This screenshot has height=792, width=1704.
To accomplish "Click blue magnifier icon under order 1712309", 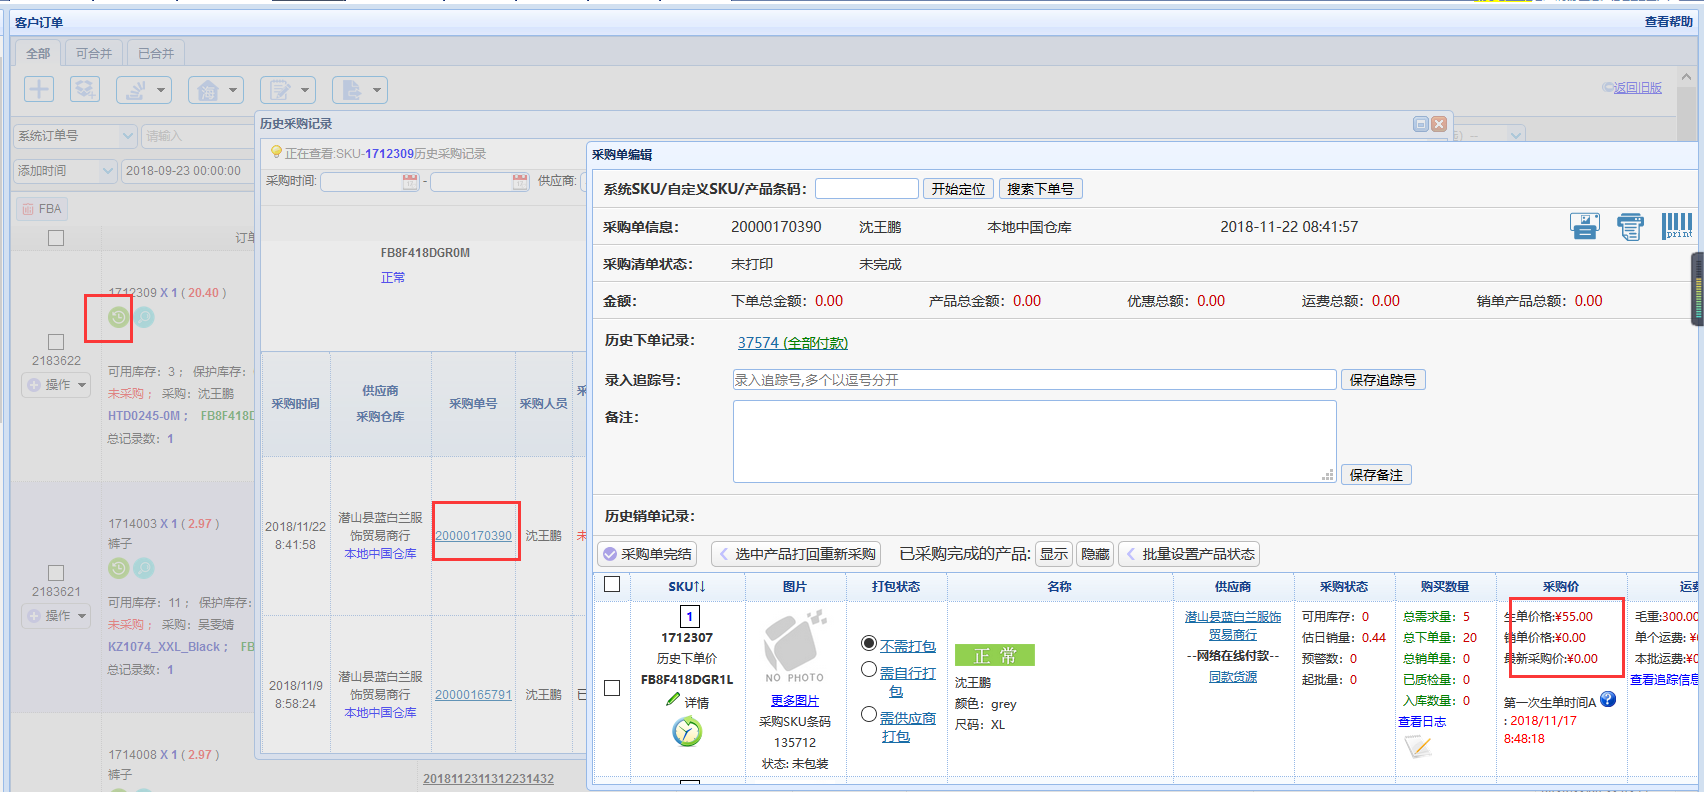I will point(145,317).
